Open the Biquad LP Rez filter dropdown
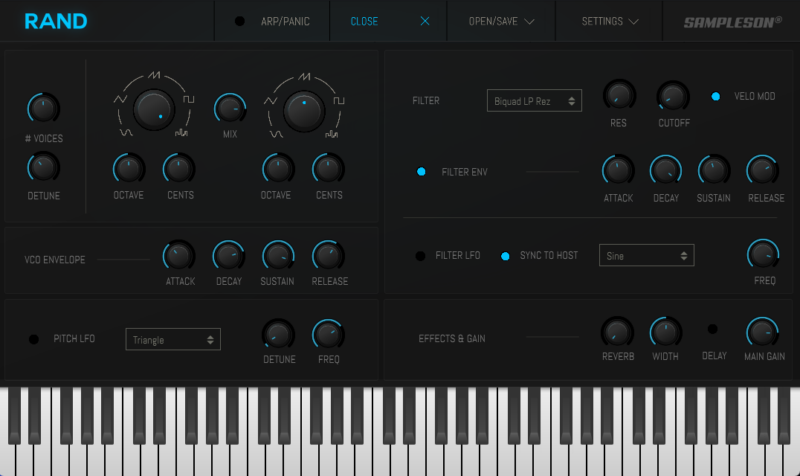 coord(534,101)
